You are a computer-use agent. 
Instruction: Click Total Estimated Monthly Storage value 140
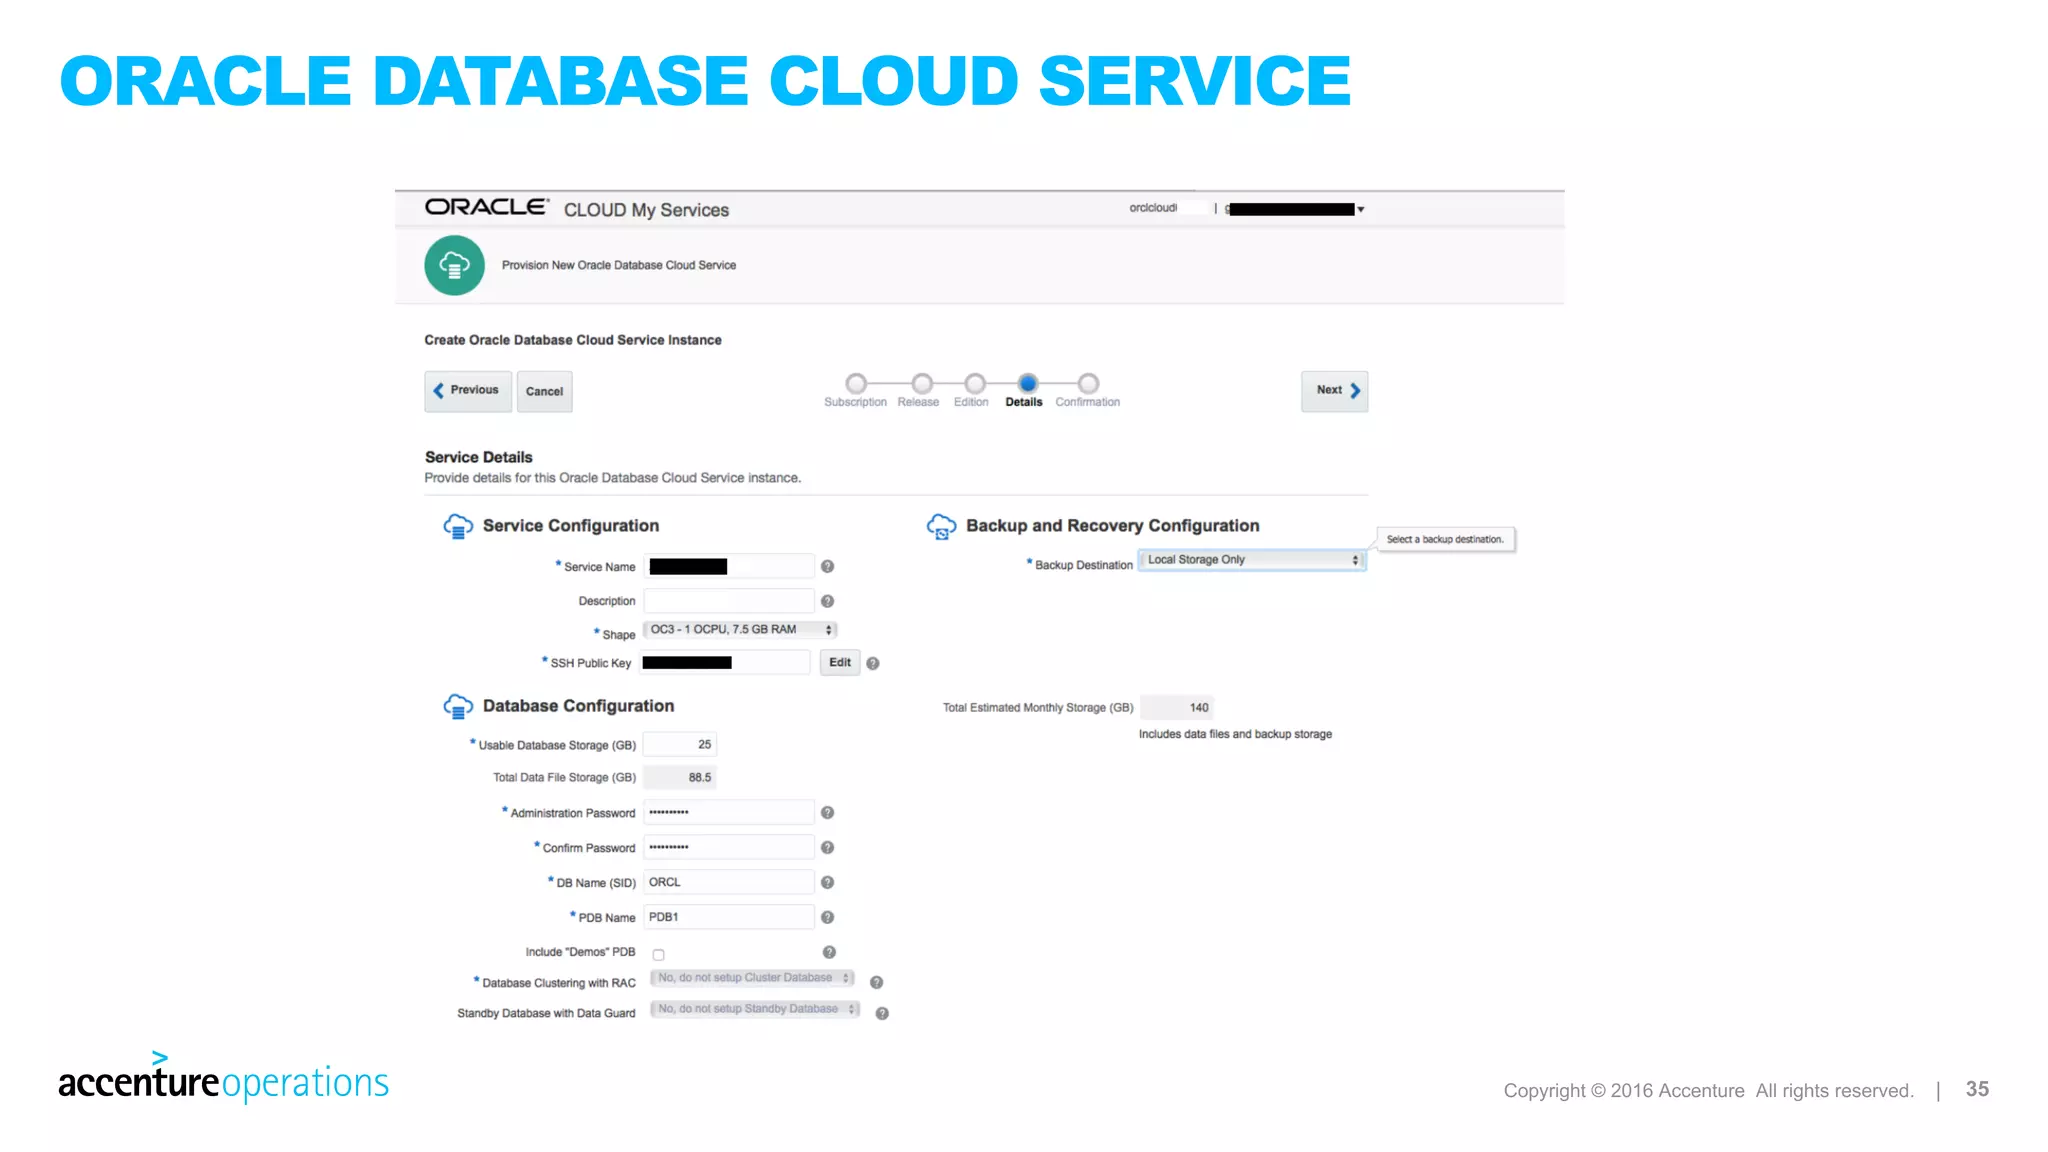[1178, 707]
